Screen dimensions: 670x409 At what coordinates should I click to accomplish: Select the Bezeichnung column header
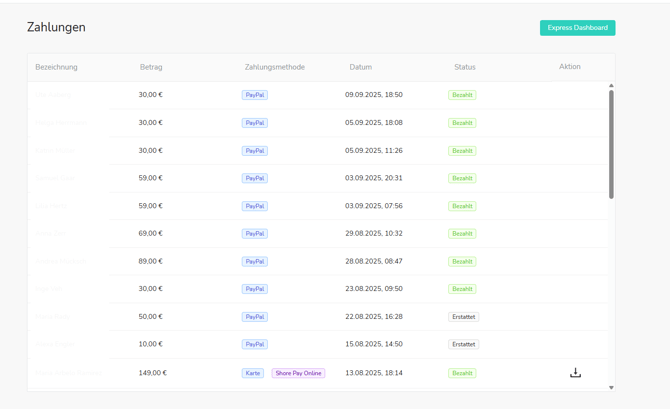pos(56,67)
